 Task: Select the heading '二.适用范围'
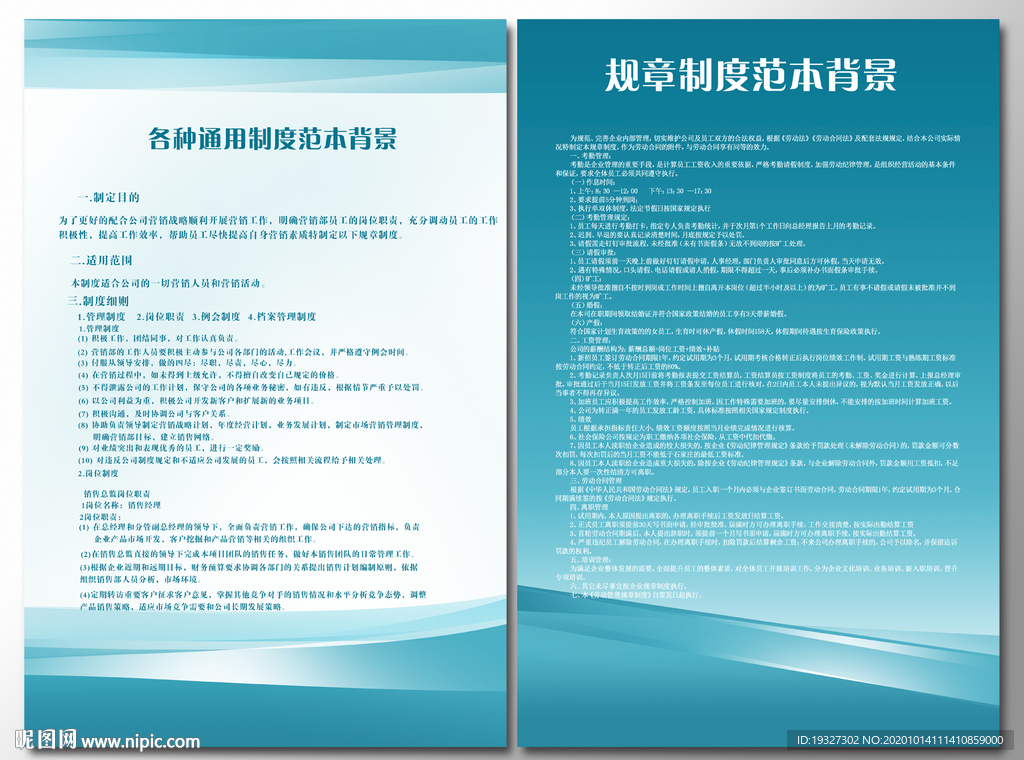102,260
